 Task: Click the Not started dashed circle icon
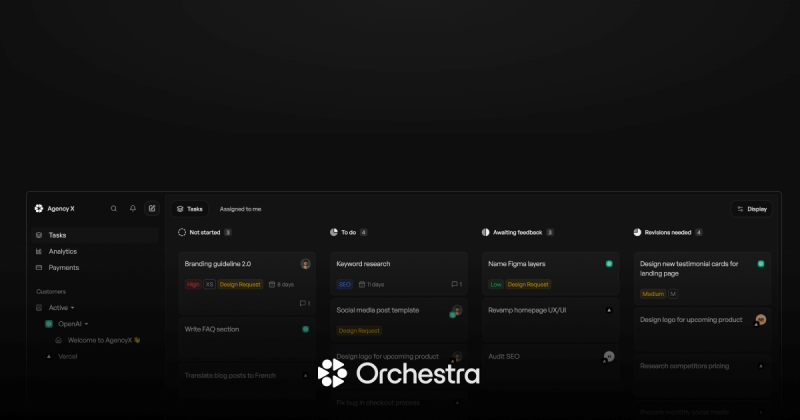point(182,232)
